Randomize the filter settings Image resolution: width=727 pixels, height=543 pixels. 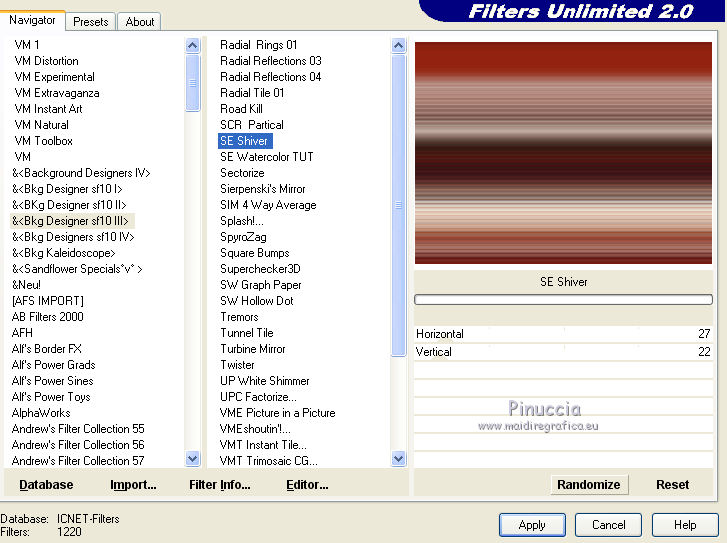click(x=589, y=485)
